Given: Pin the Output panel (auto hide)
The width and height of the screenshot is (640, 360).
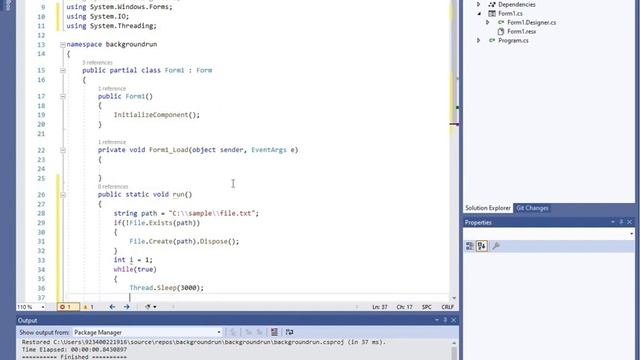Looking at the screenshot, I should [x=445, y=320].
